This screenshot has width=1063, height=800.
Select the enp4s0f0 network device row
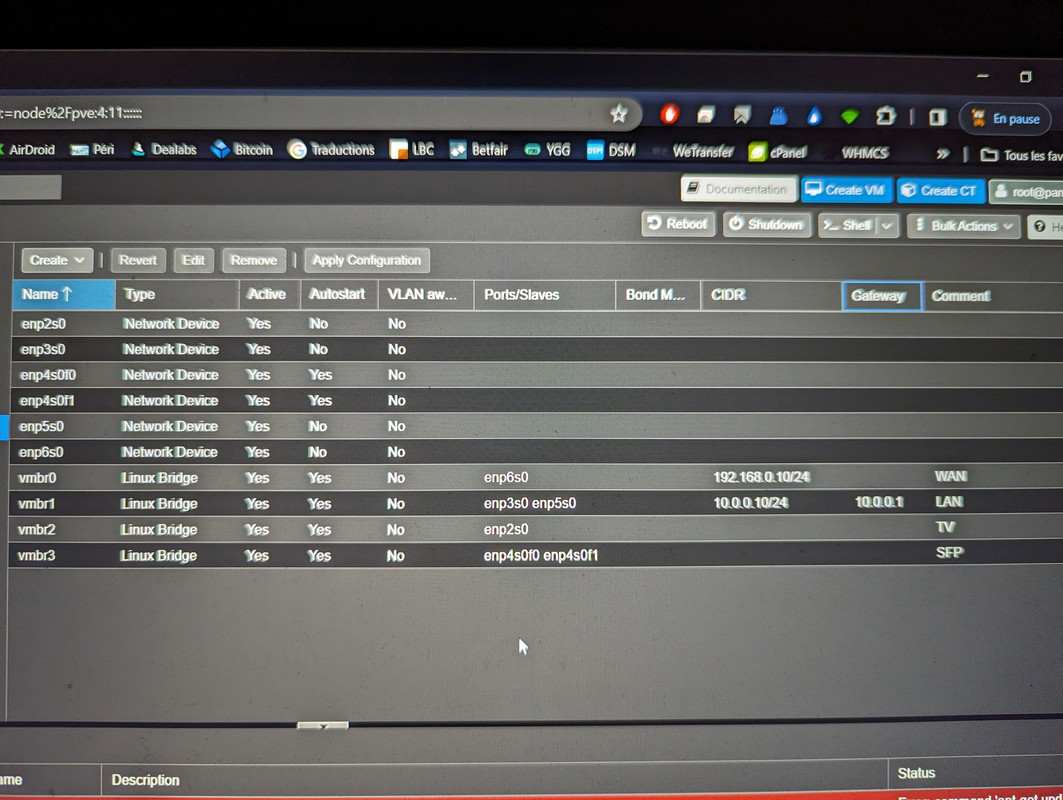click(x=538, y=375)
